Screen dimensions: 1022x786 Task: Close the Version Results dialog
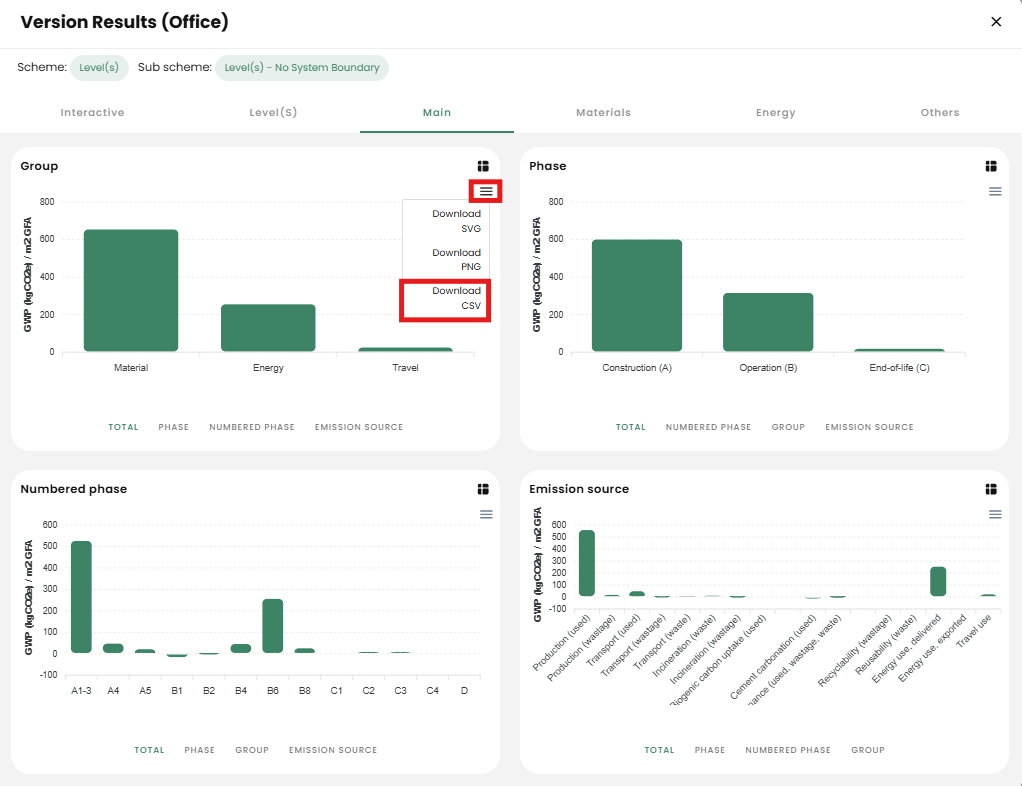click(996, 22)
